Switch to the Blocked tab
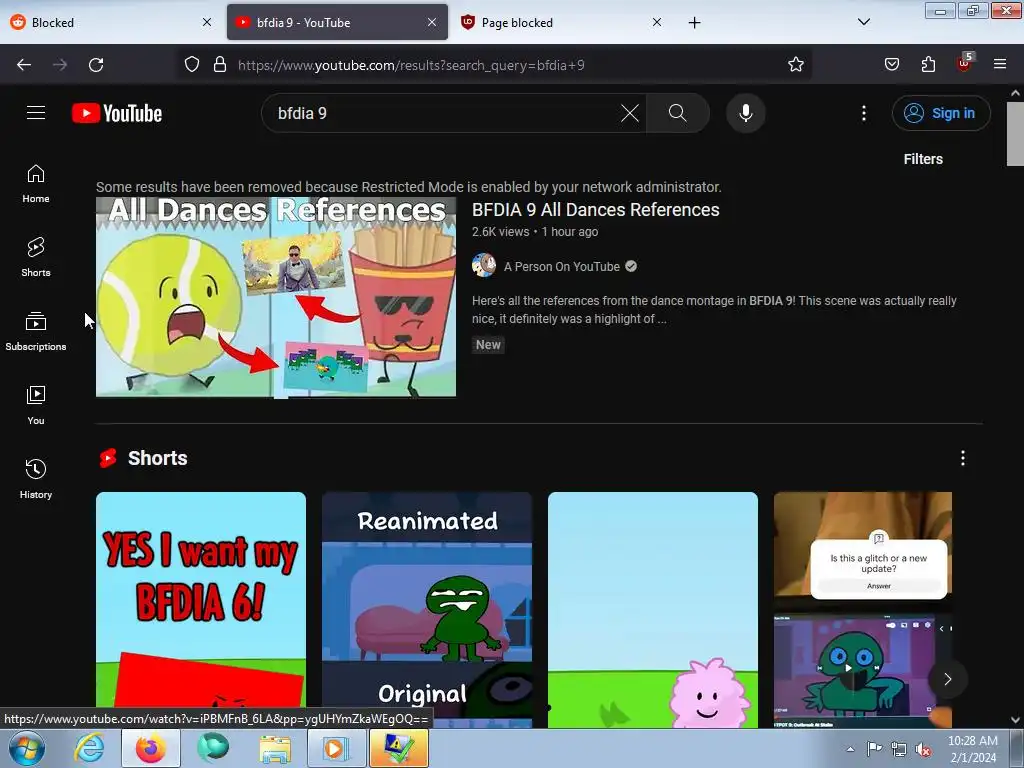 (x=110, y=22)
